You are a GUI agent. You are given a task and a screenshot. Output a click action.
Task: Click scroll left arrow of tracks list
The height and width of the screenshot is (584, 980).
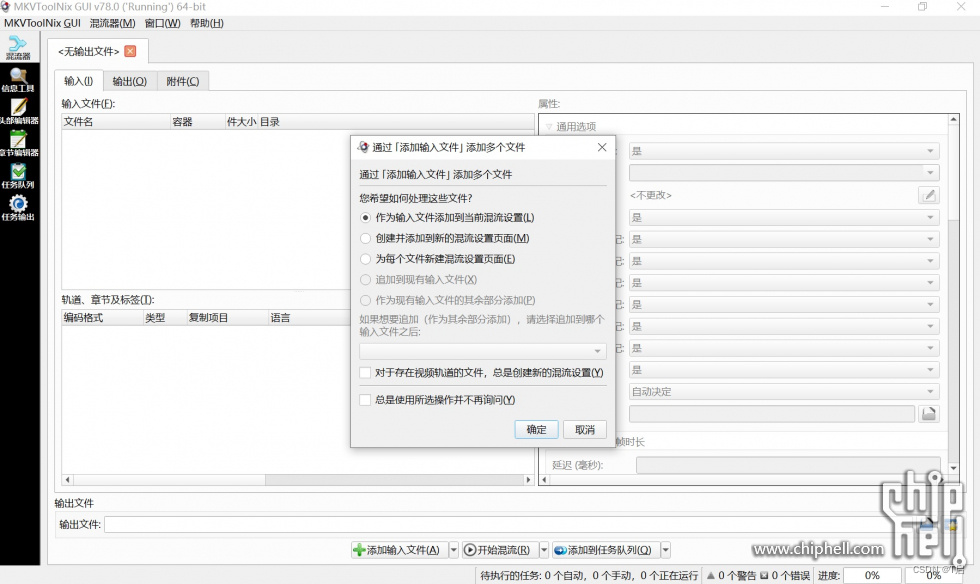[x=68, y=480]
